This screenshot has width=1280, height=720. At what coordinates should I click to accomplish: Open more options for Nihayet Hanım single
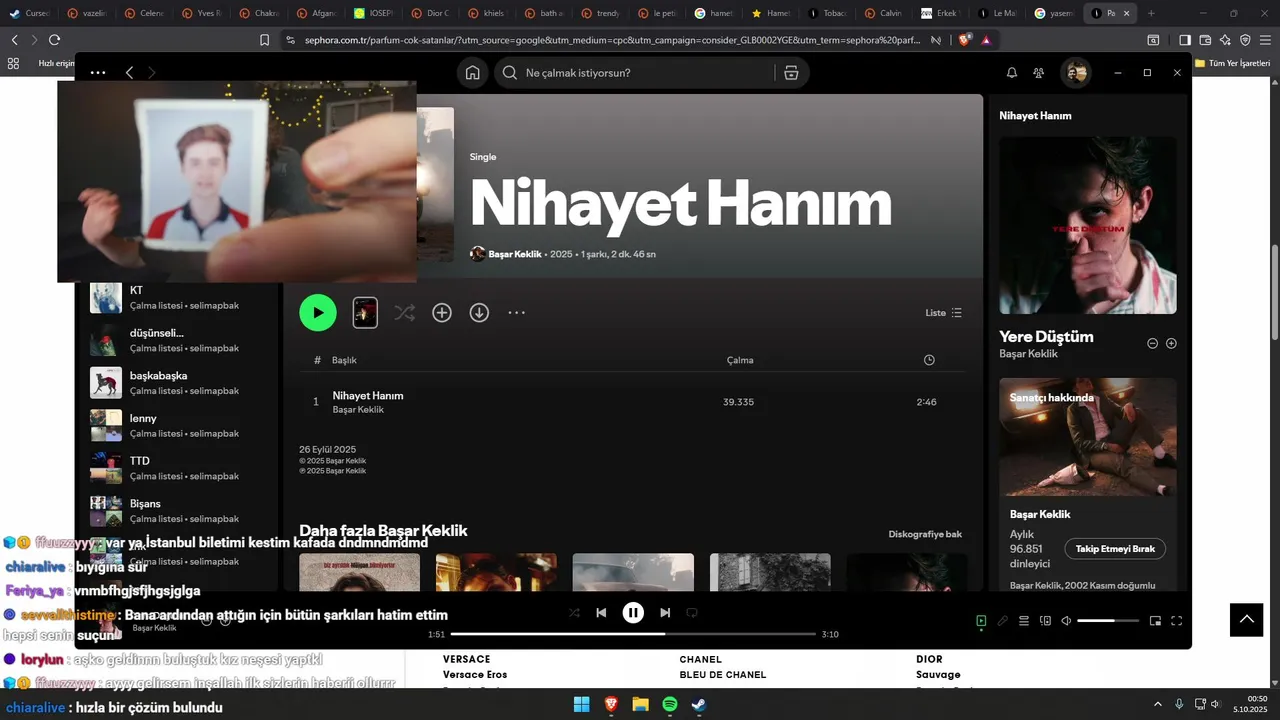tap(516, 313)
